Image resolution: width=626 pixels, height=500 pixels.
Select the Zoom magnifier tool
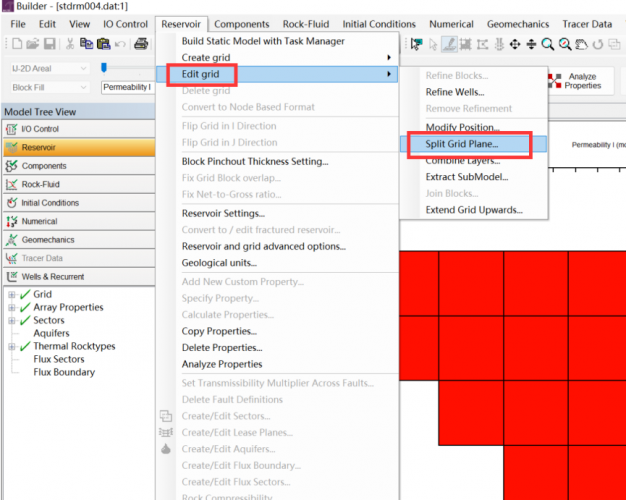click(548, 44)
